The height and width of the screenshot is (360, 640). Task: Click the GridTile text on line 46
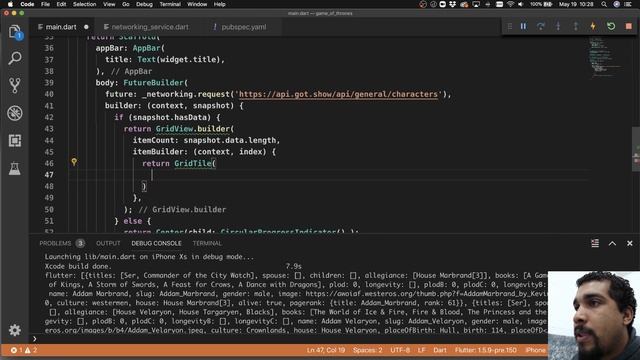point(193,163)
